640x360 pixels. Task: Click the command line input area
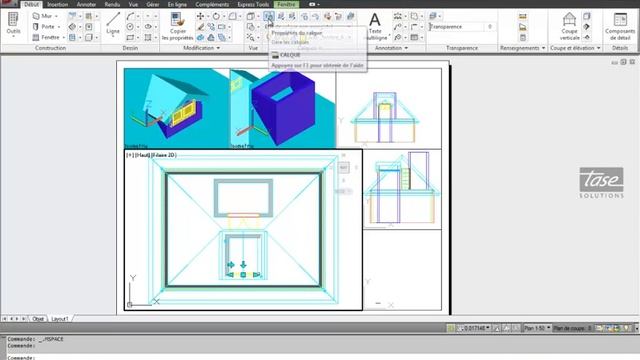(x=322, y=358)
